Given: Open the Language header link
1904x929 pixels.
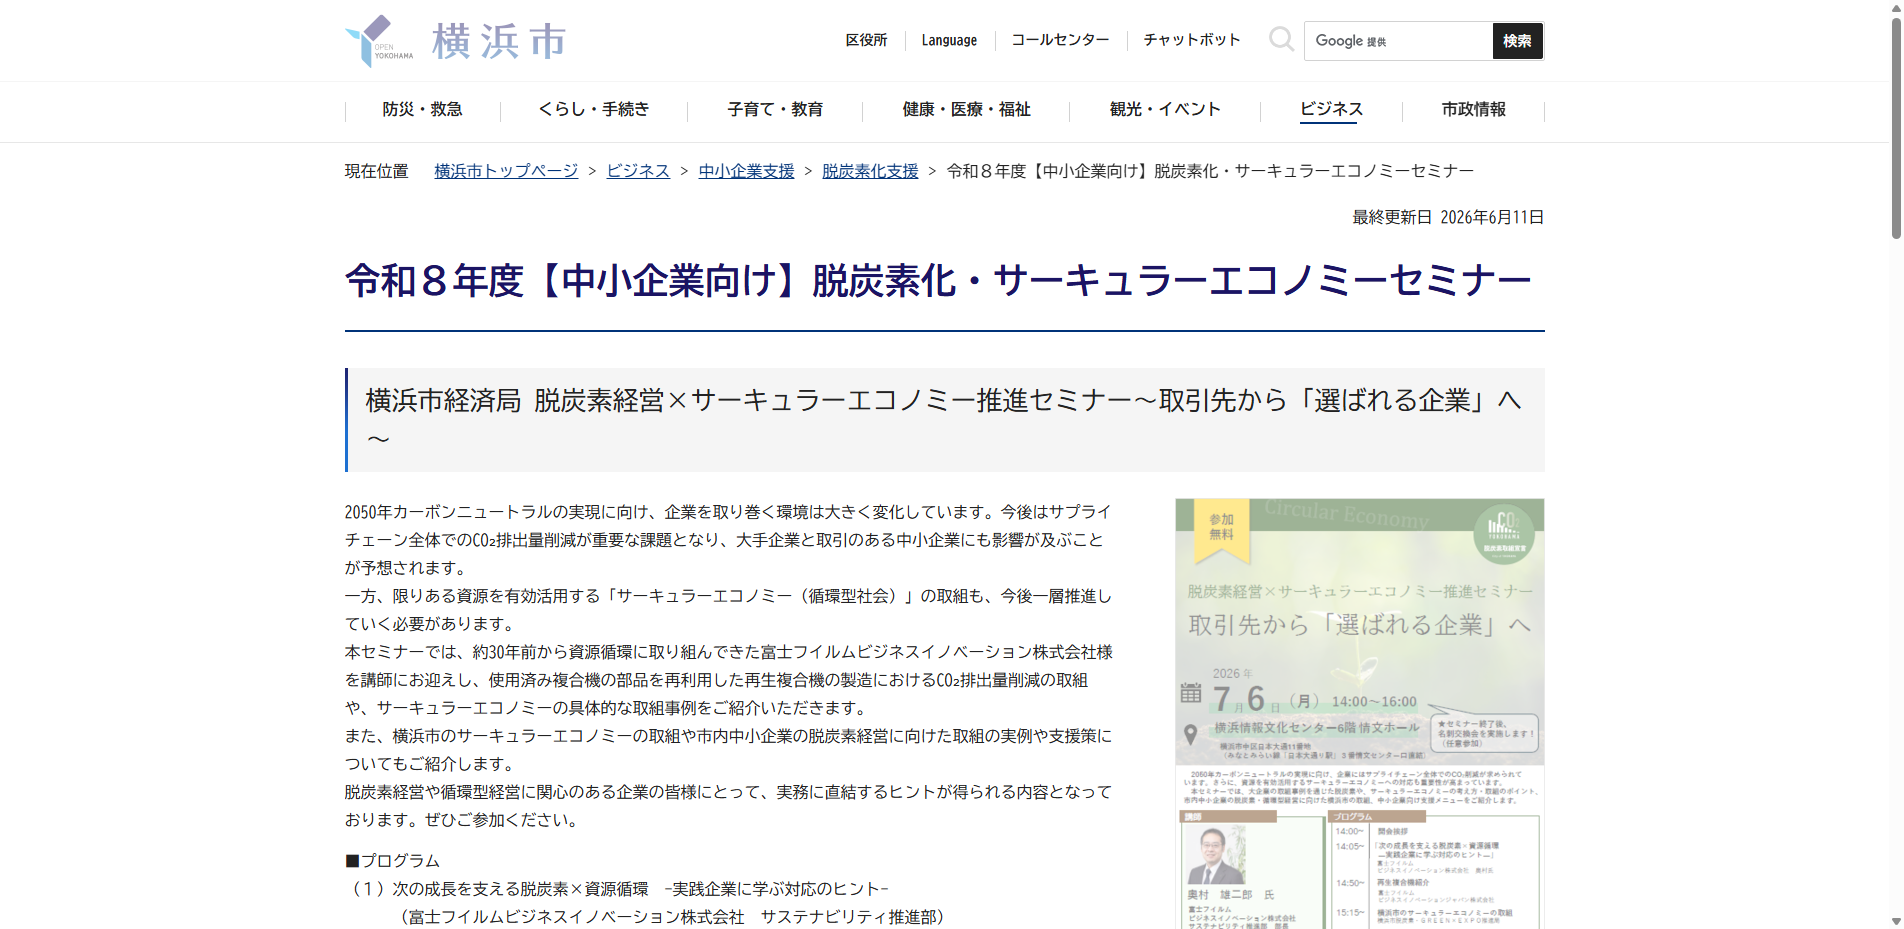Looking at the screenshot, I should click(949, 40).
